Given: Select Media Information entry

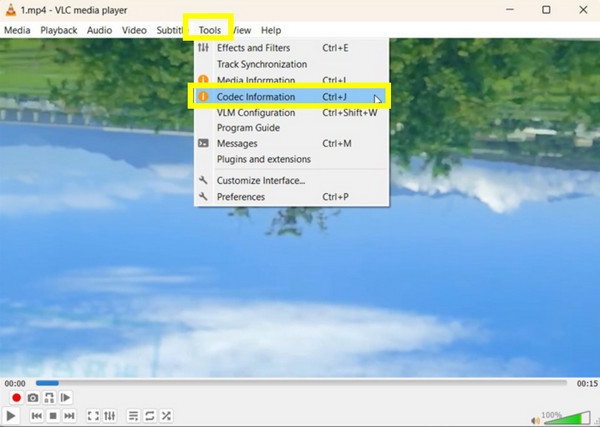Looking at the screenshot, I should click(x=292, y=80).
